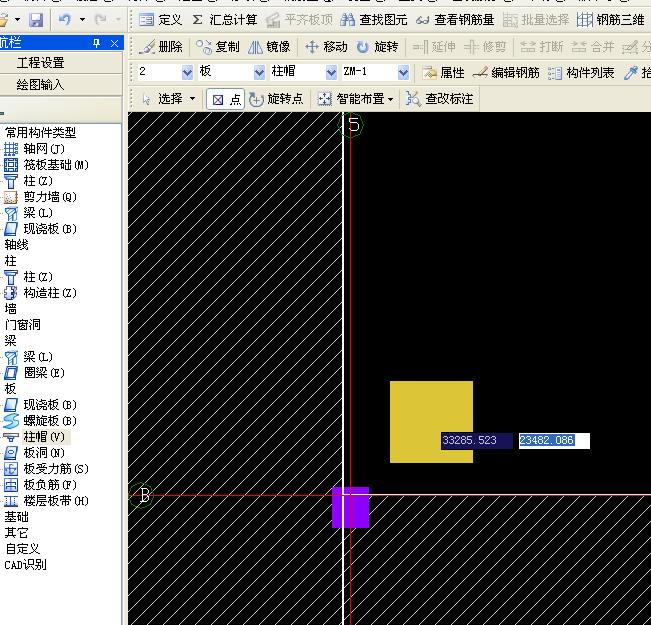Toggle the 旋转点 rotate point mode
This screenshot has width=651, height=625.
click(x=276, y=99)
